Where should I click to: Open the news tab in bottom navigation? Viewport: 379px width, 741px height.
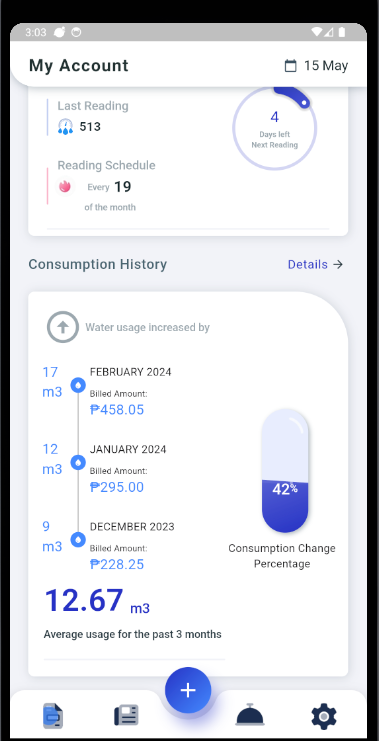point(126,715)
